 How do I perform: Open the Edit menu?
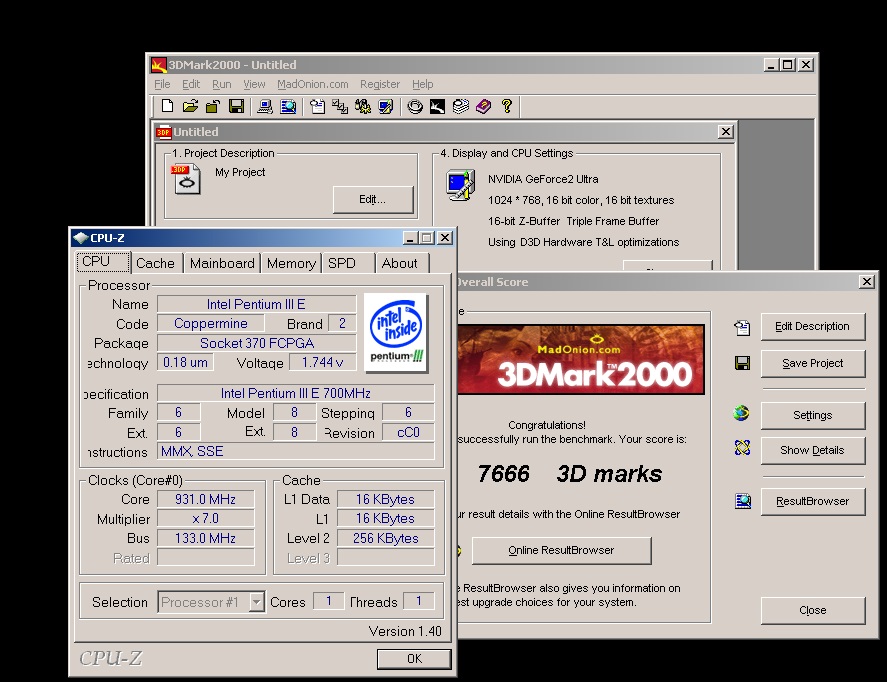(191, 84)
